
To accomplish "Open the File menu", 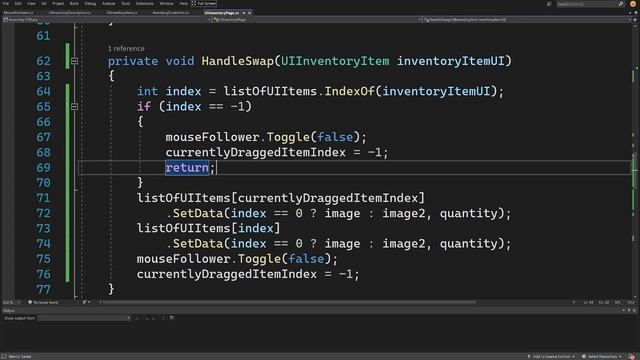I will click(6, 3).
